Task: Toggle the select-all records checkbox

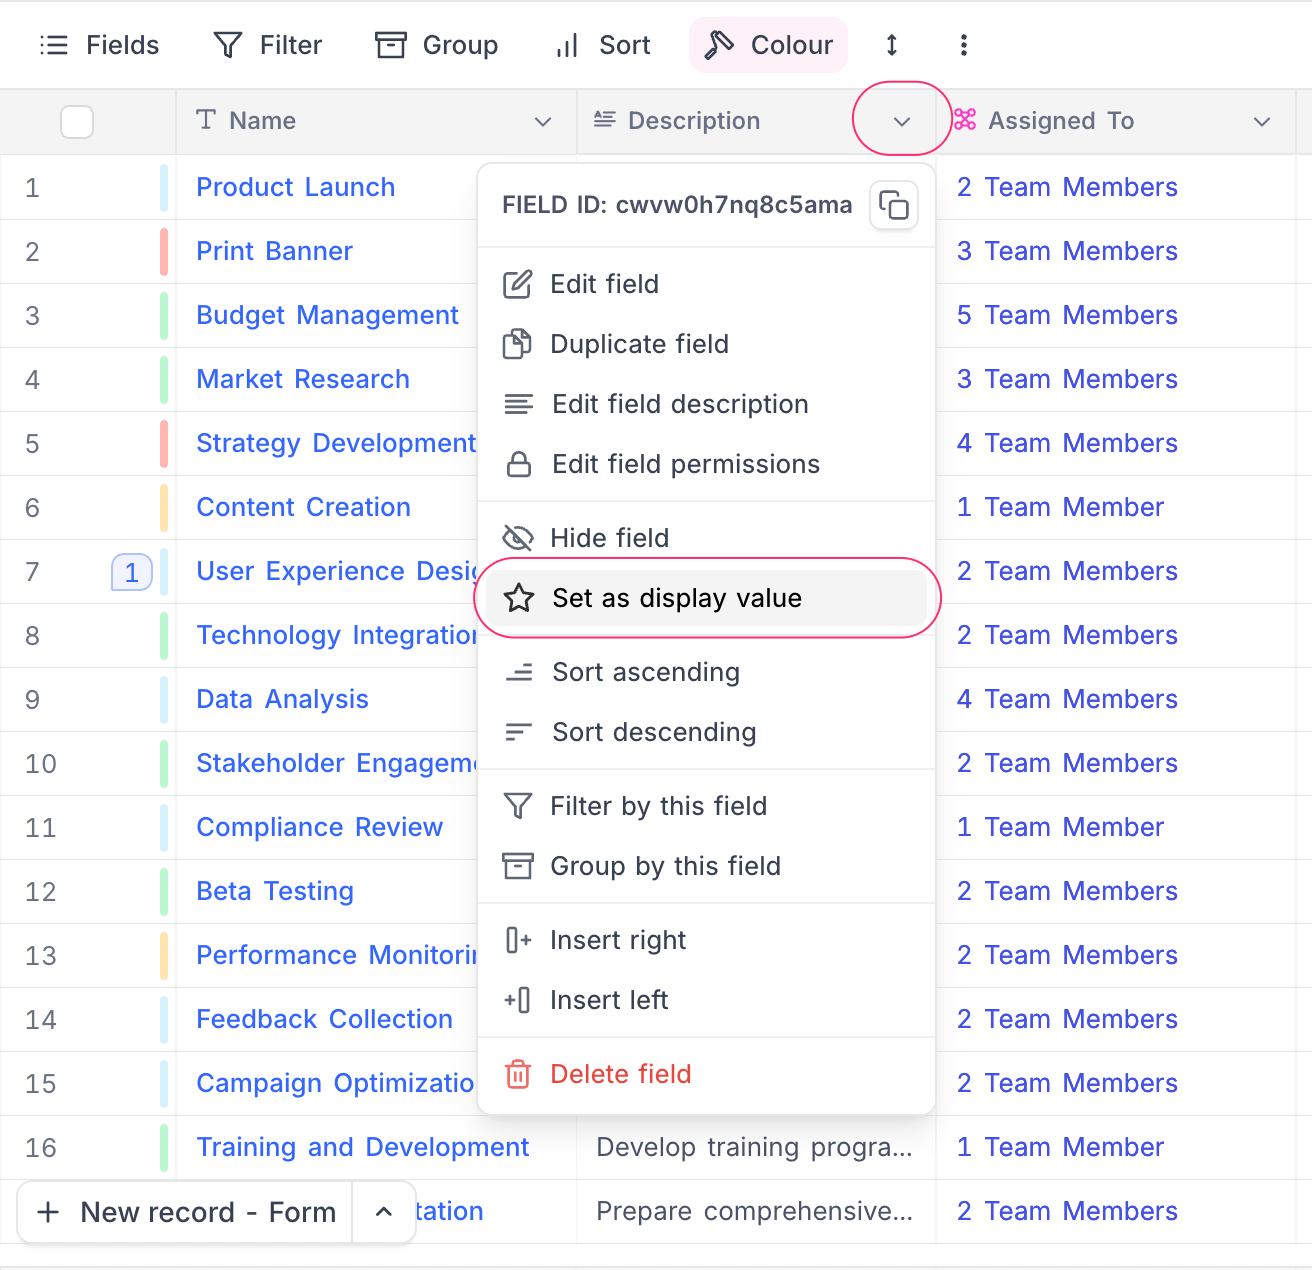Action: (77, 122)
